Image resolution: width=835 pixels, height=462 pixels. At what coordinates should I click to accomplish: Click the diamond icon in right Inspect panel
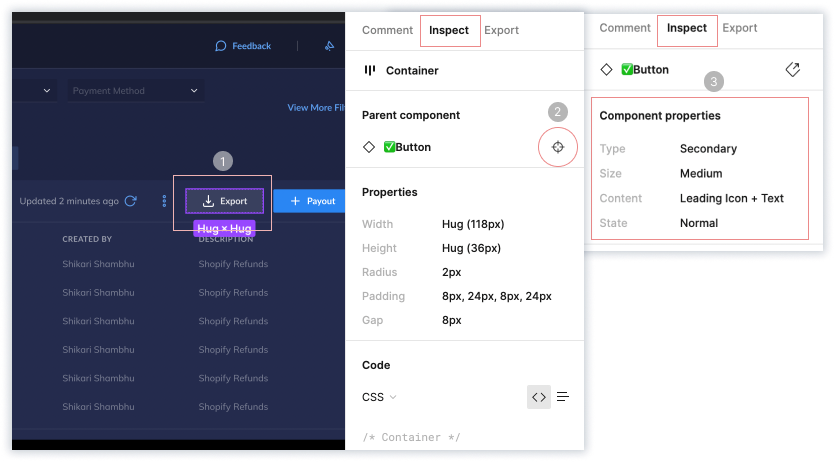606,69
